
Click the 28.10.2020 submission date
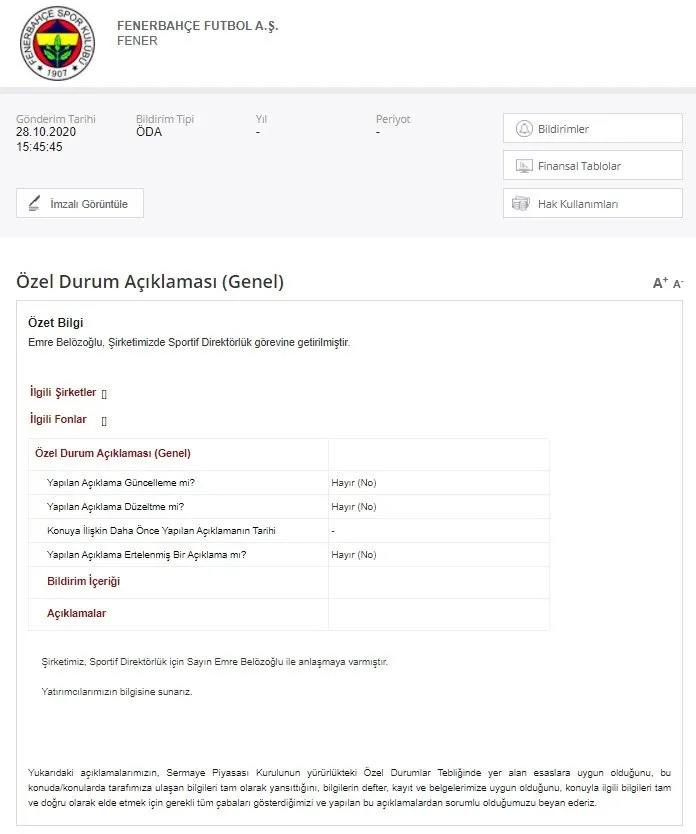click(x=46, y=132)
